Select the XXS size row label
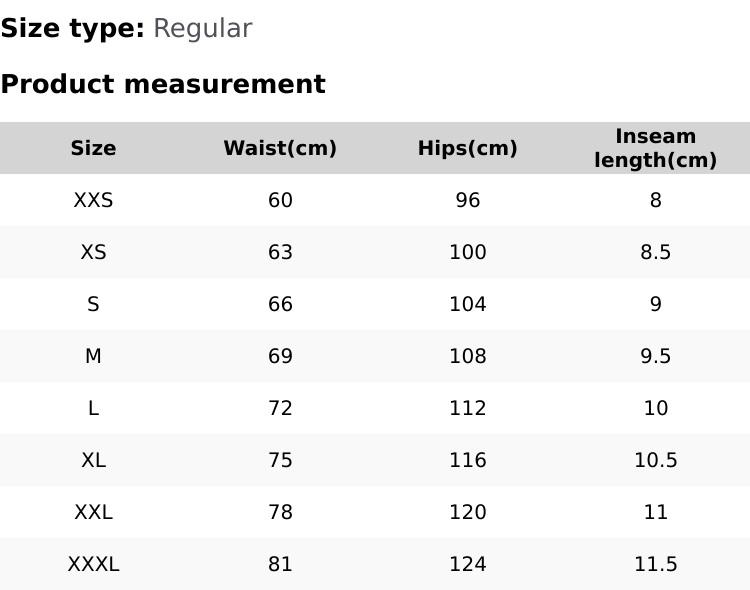 (93, 200)
